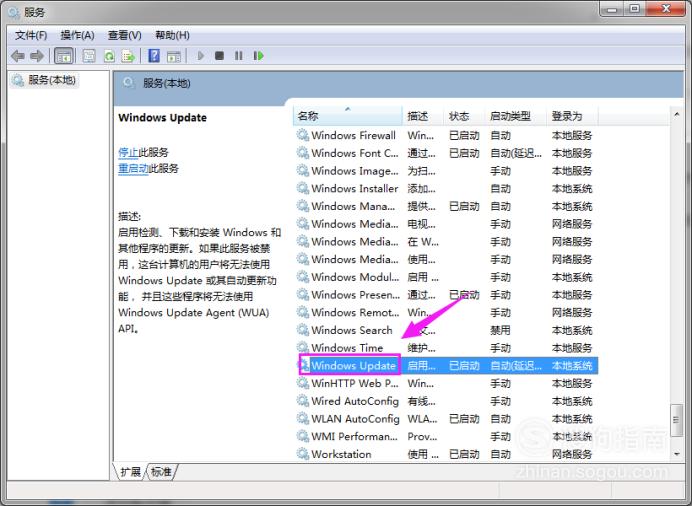
Task: Click the gear icon beside WLAN AutoConfig
Action: pos(303,418)
